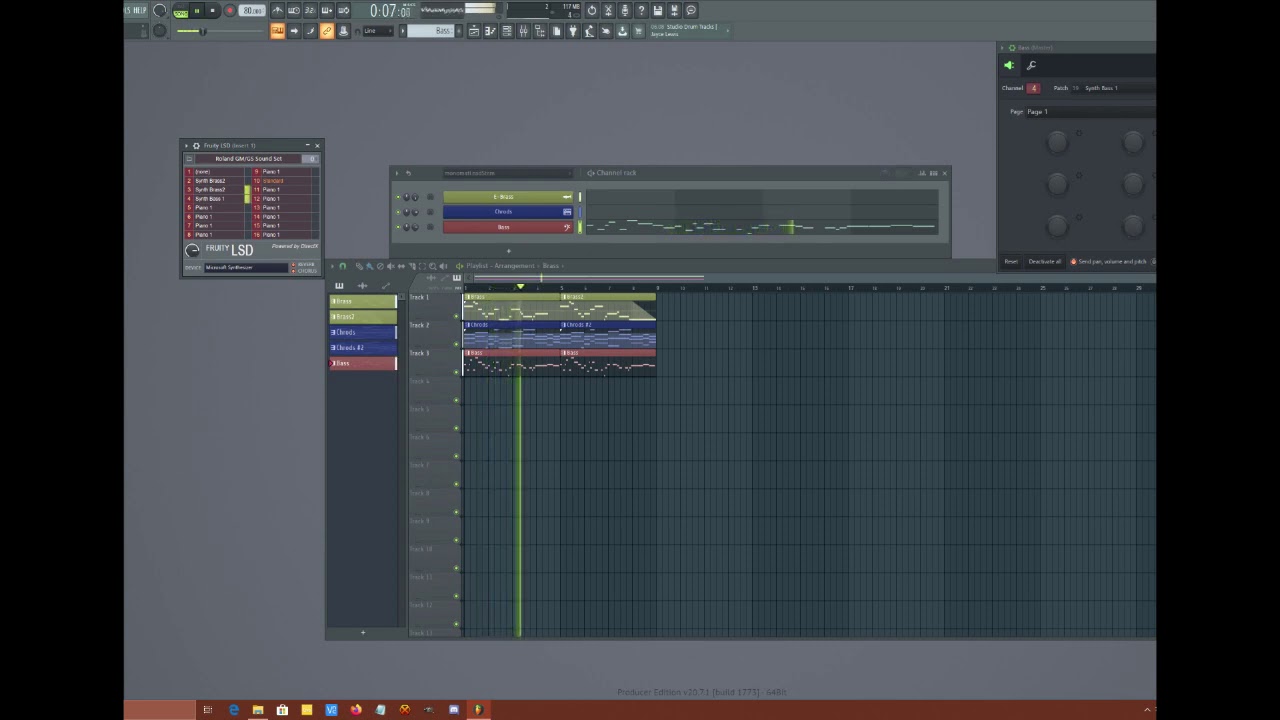Toggle step/piano roll view in Channel rack
The width and height of the screenshot is (1280, 720).
click(934, 173)
